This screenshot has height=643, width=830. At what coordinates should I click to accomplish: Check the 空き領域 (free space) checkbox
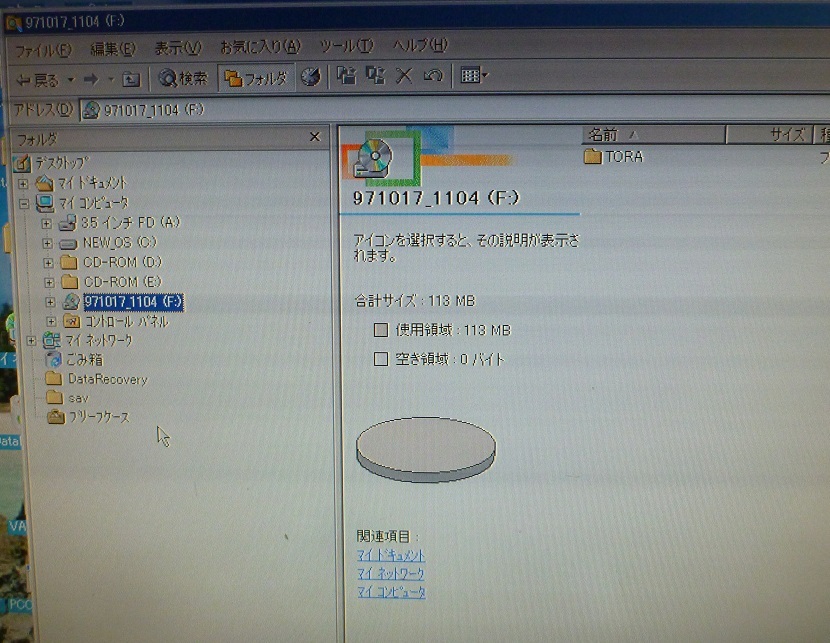(x=381, y=359)
